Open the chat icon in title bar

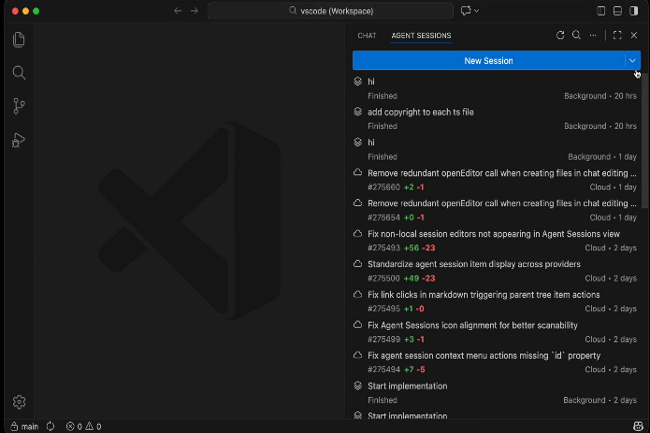[x=466, y=11]
